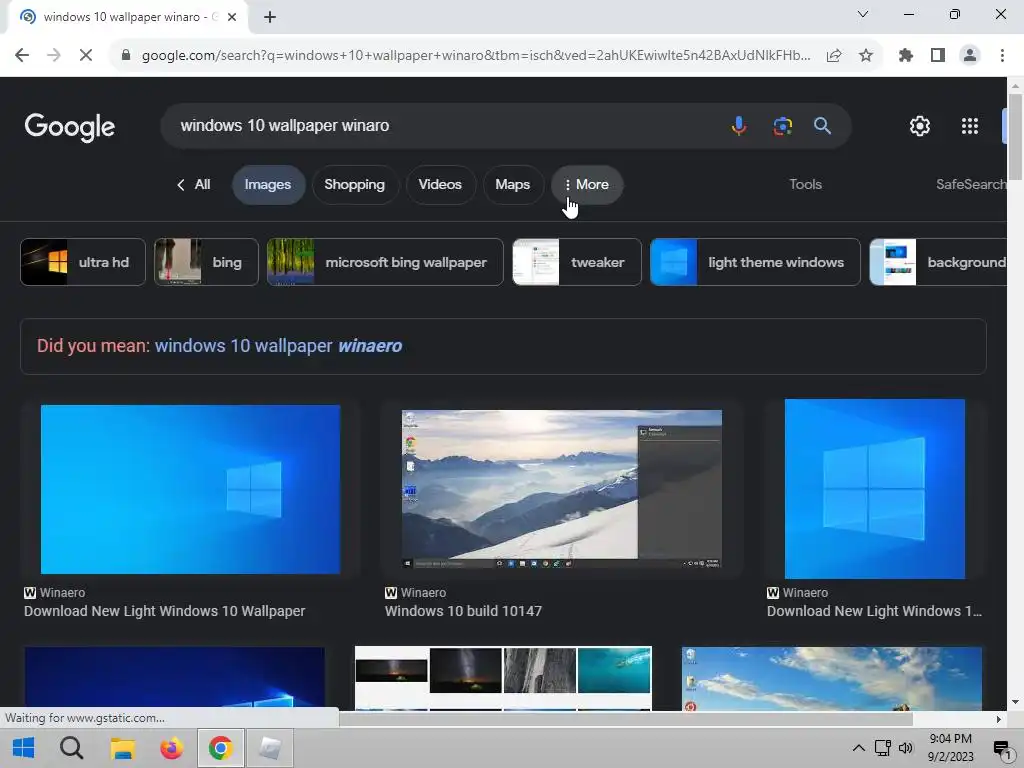Viewport: 1024px width, 768px height.
Task: Open first blue Windows 10 wallpaper thumbnail
Action: point(190,489)
